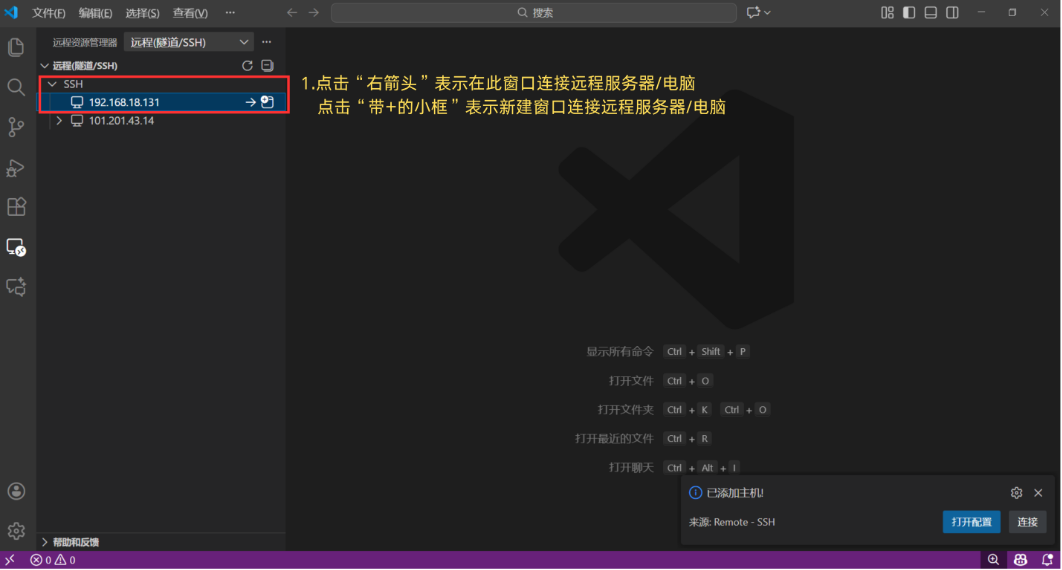
Task: Open the remote type dropdown
Action: tap(189, 42)
